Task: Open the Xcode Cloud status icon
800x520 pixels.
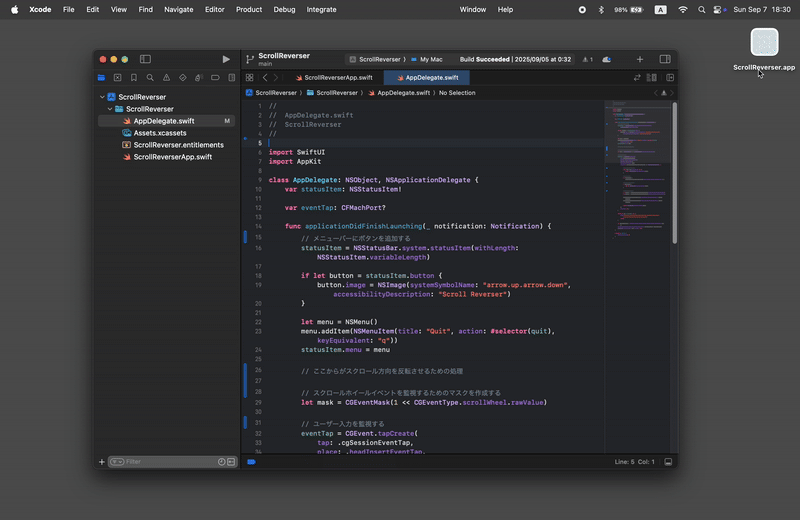Action: click(x=607, y=59)
